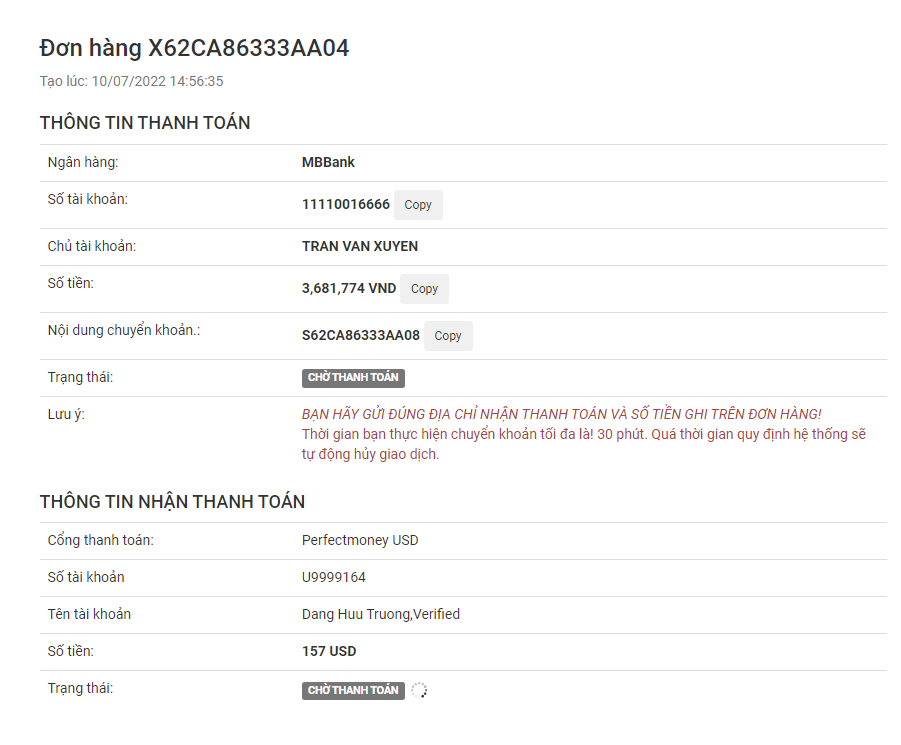This screenshot has height=745, width=901.
Task: Click the THÔNG TIN NHẬN THANH TOÁN heading
Action: [x=172, y=501]
